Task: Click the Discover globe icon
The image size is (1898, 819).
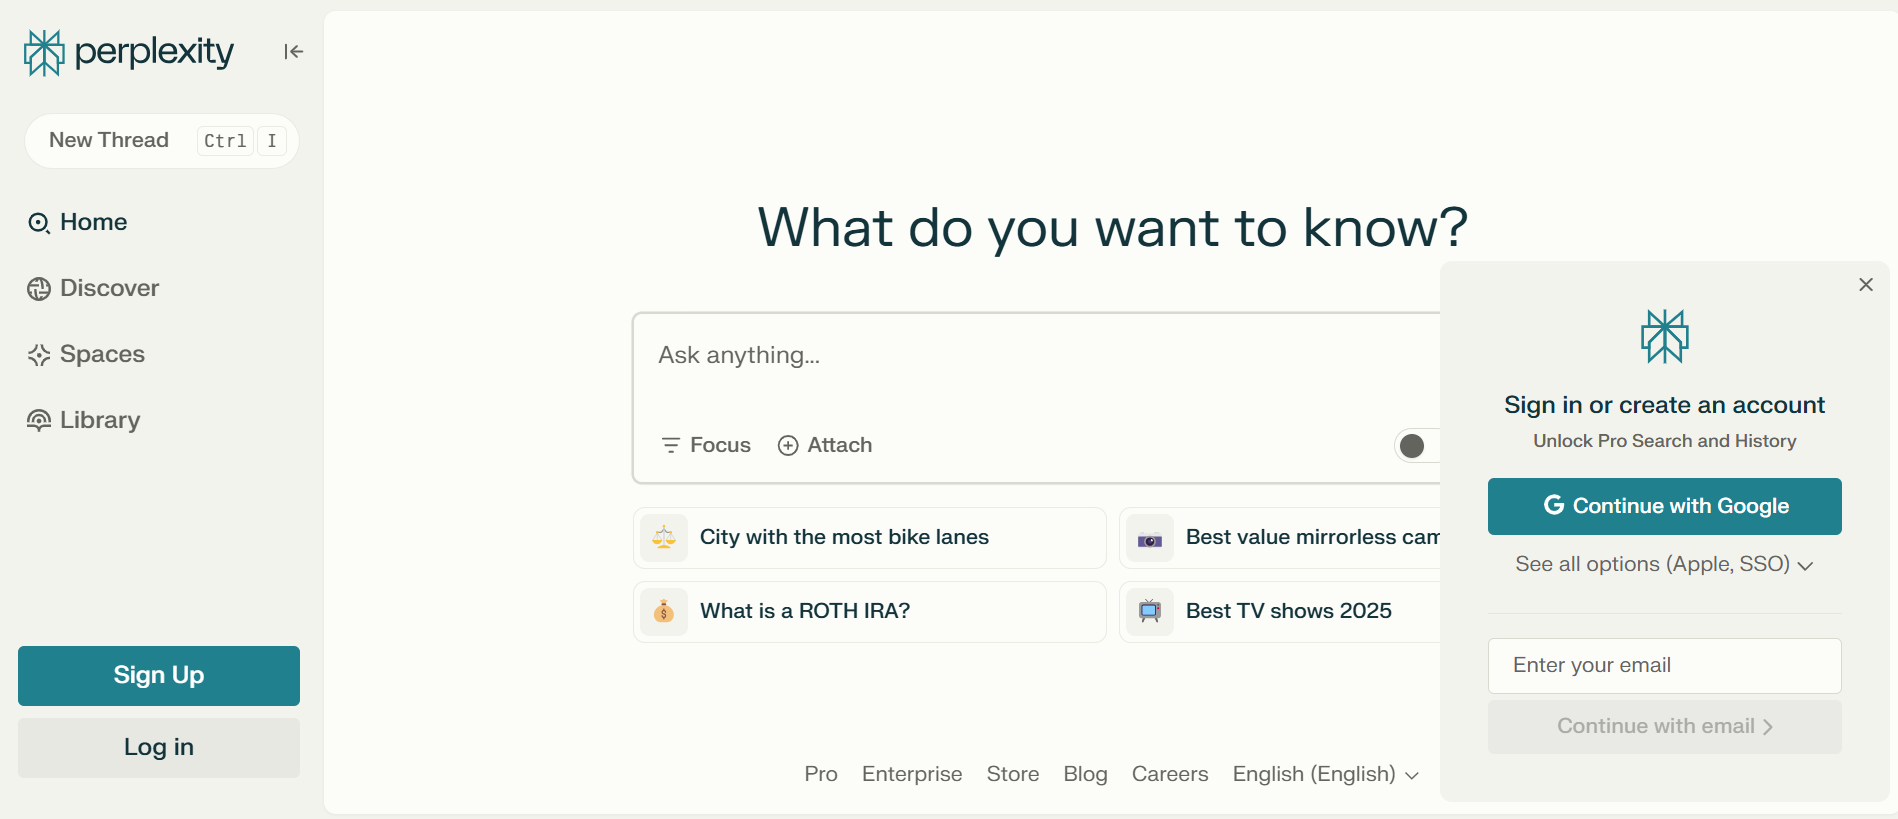Action: click(x=39, y=289)
